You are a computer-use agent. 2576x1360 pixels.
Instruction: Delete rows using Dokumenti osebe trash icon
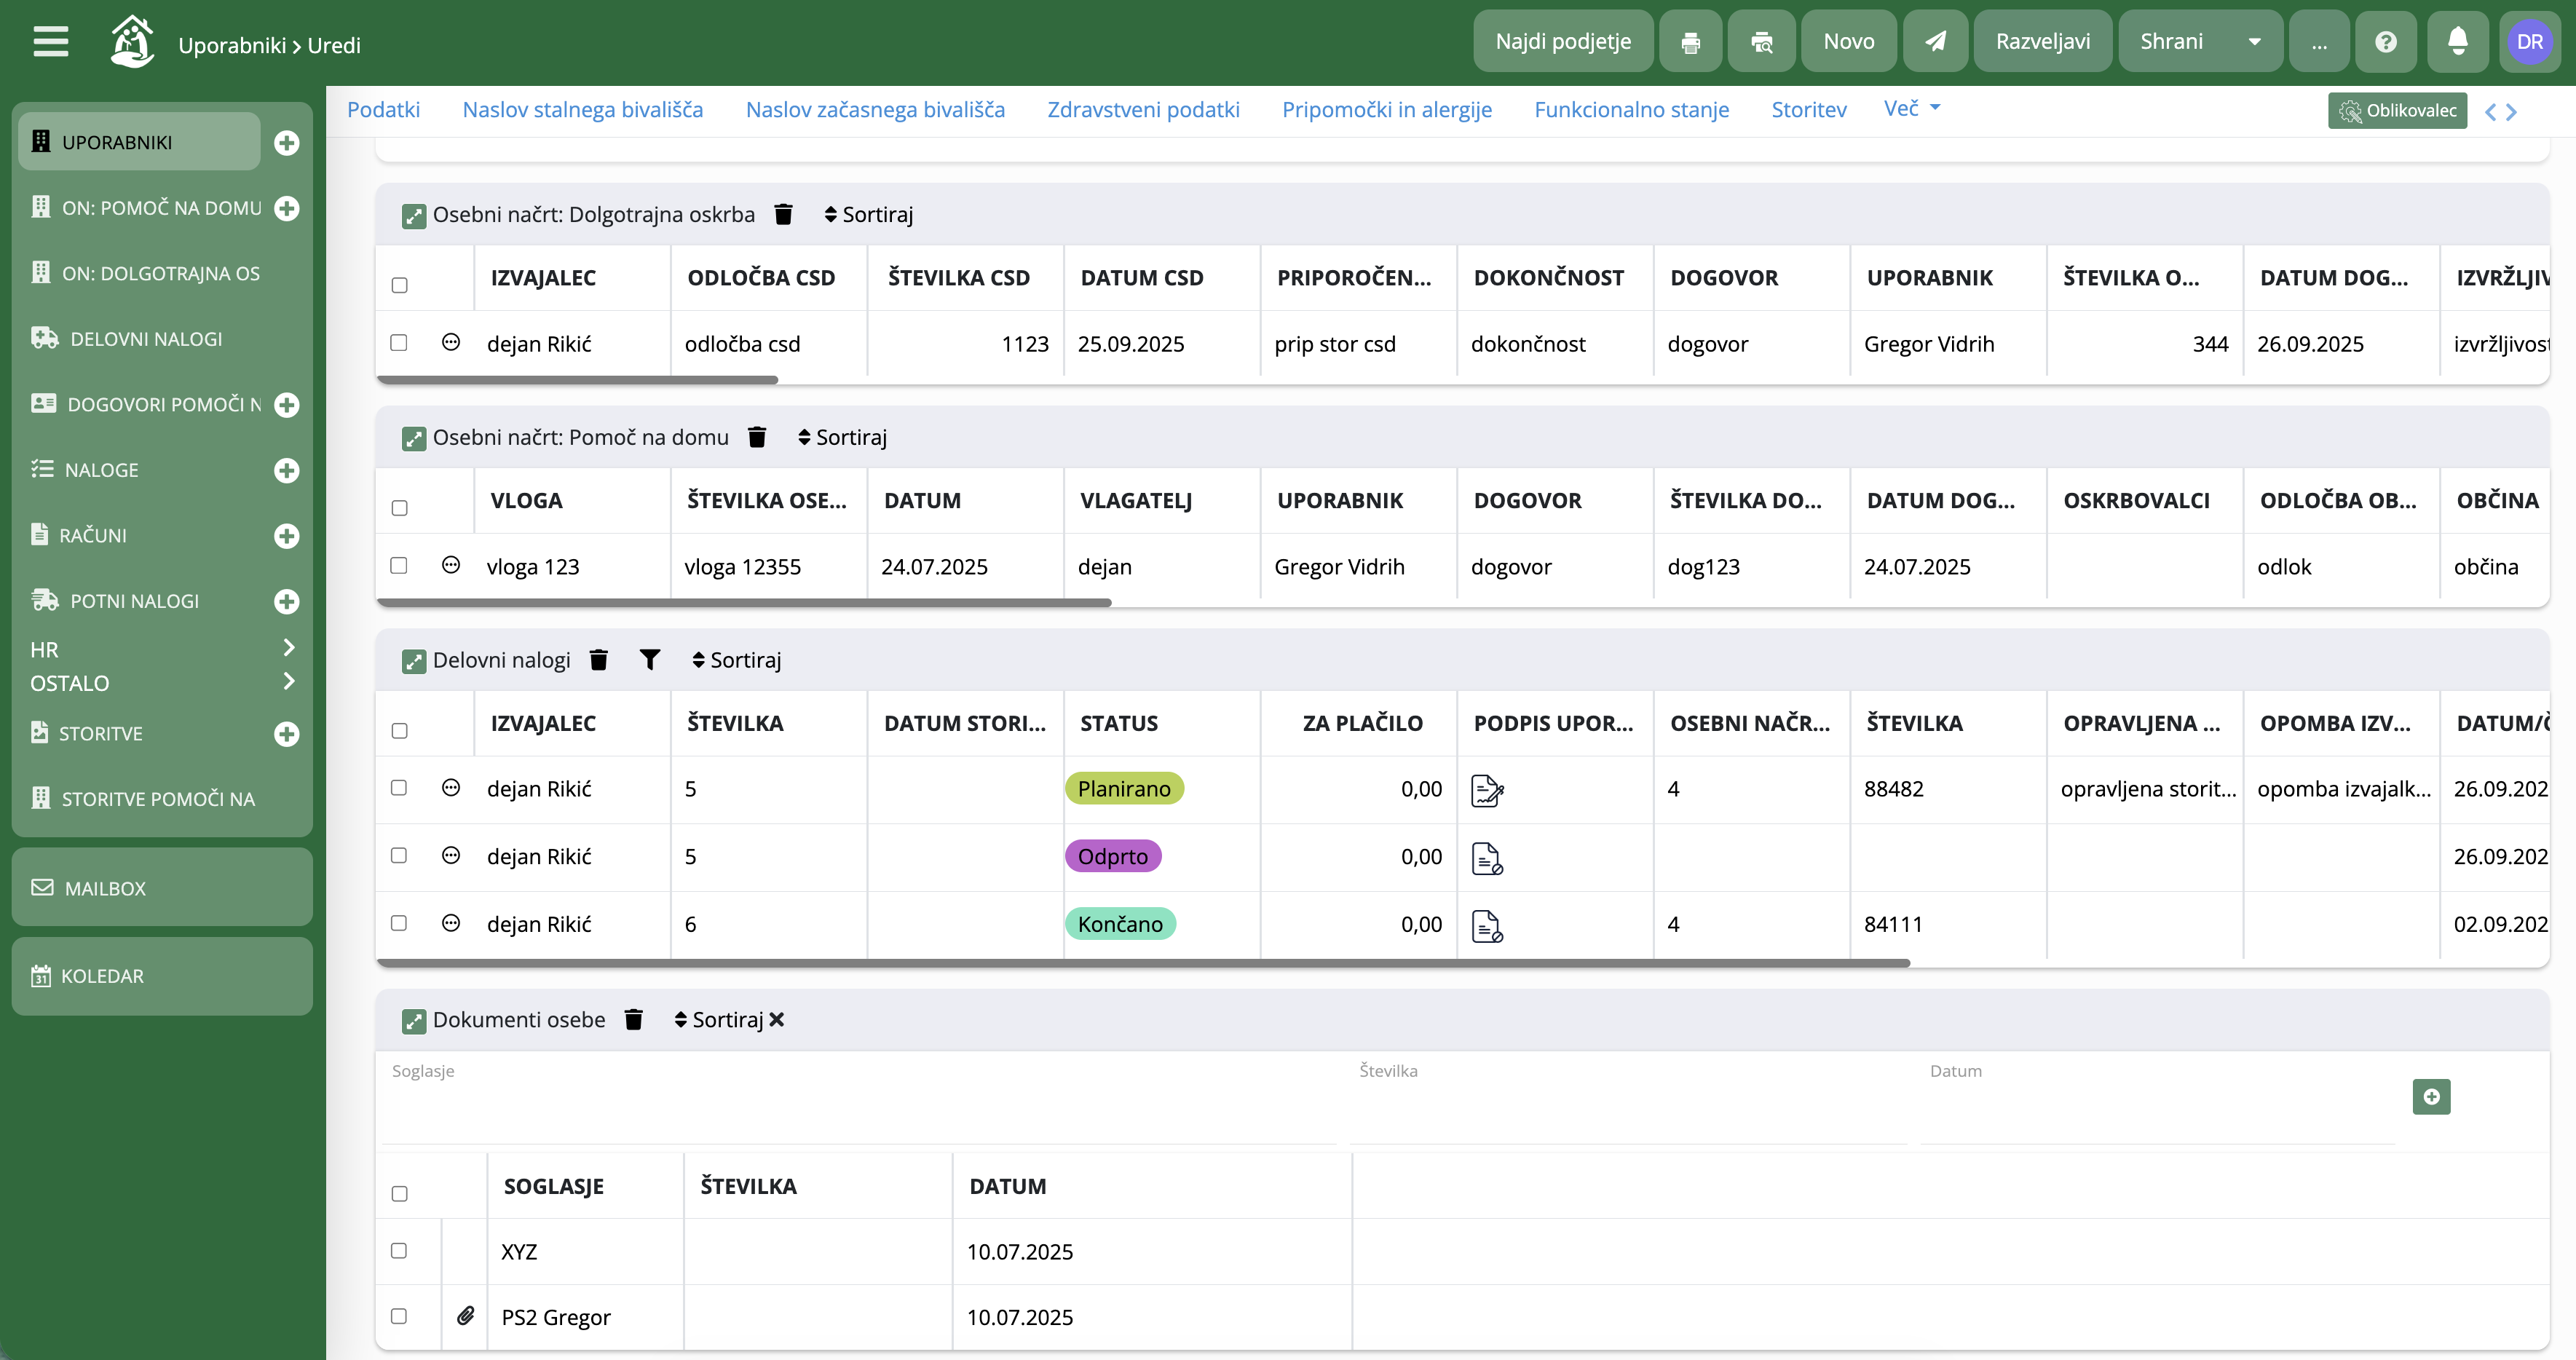coord(633,1019)
